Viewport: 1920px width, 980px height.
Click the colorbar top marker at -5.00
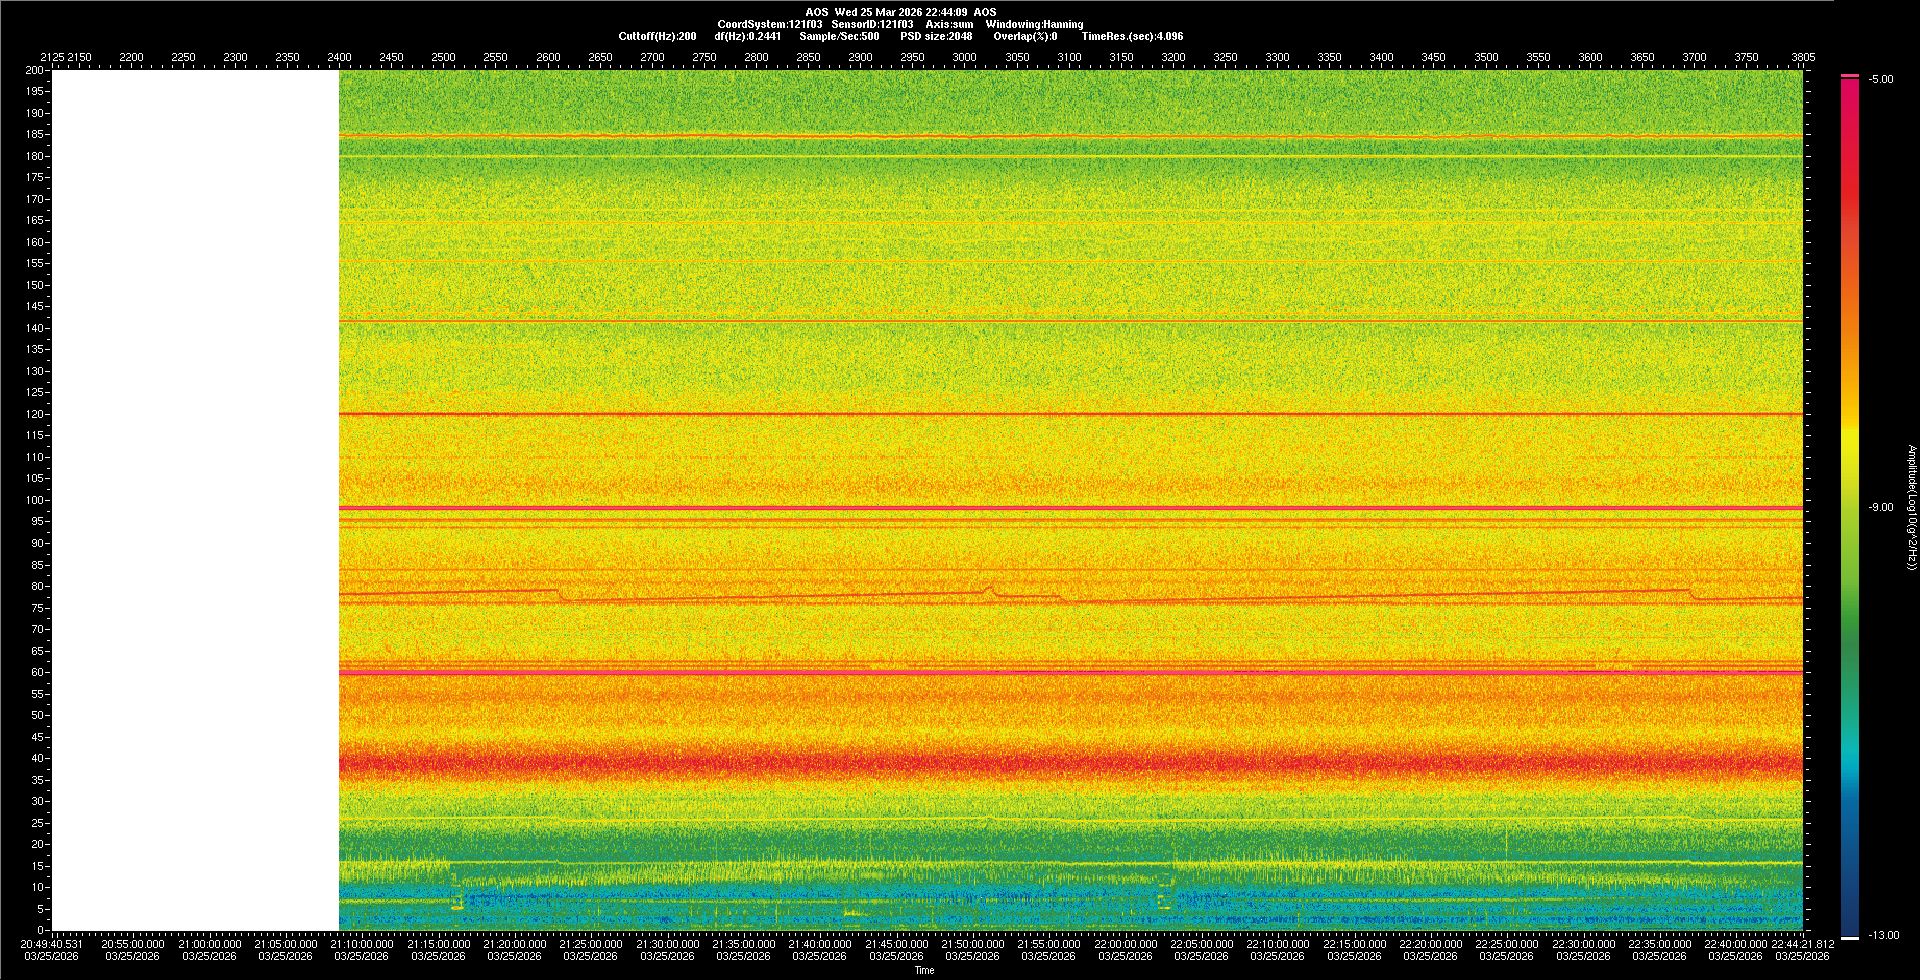1850,76
